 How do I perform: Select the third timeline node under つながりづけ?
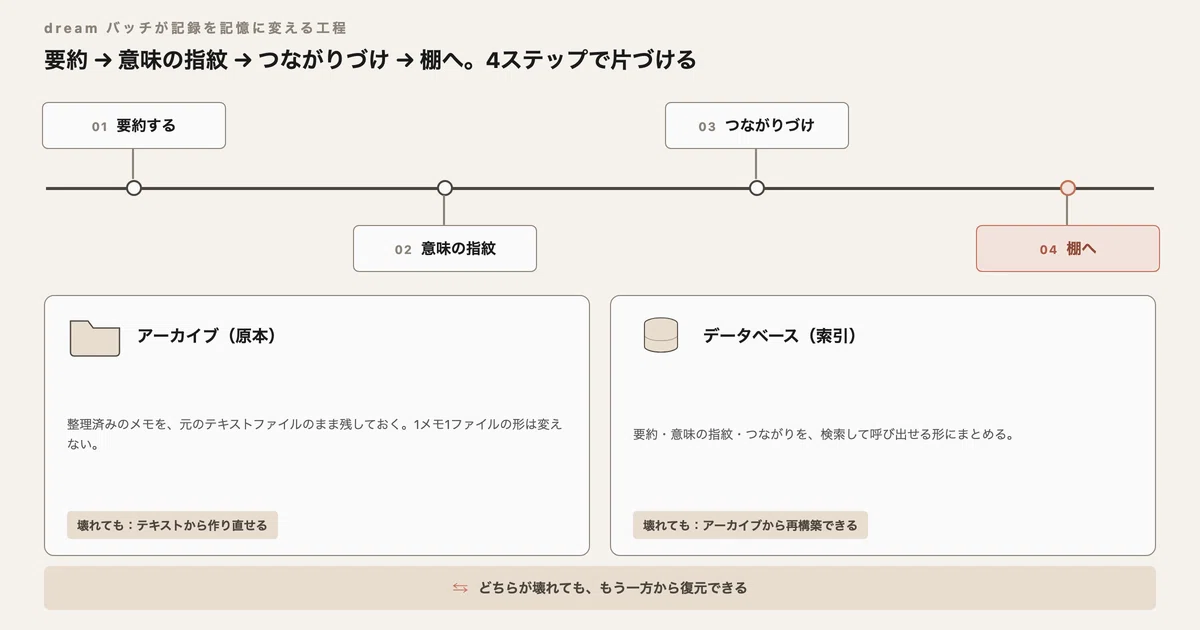(x=757, y=188)
